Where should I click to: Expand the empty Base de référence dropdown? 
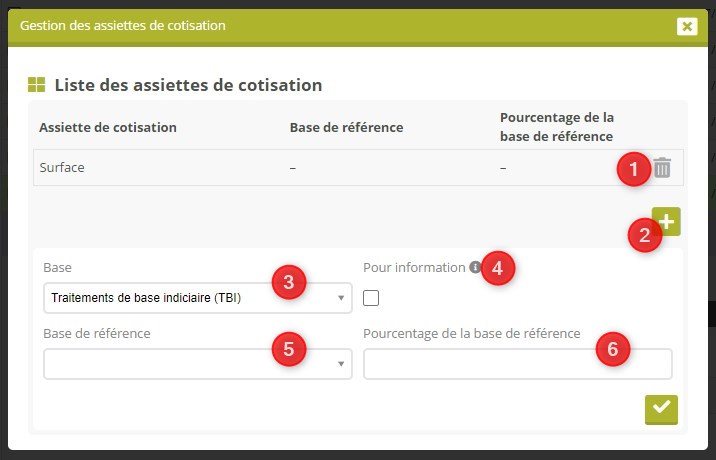[197, 364]
